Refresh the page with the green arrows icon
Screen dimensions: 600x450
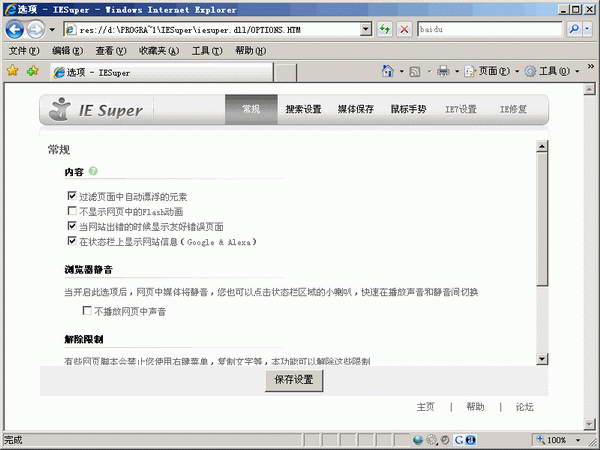384,29
